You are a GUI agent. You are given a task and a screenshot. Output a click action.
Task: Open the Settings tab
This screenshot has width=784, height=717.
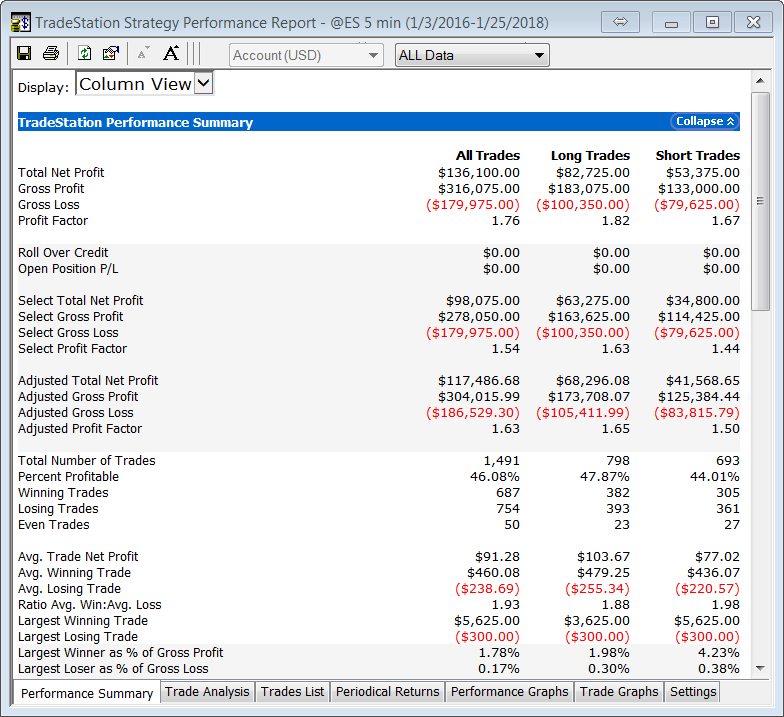click(x=693, y=692)
